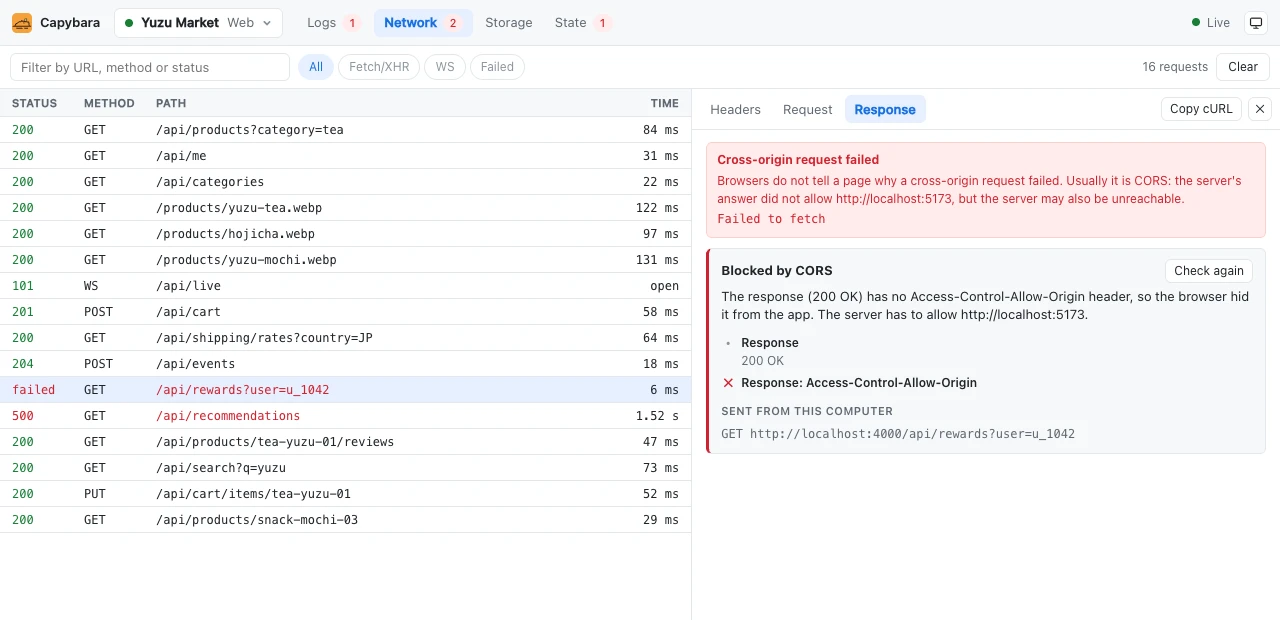Click the Response: Access-Control-Allow-Origin check item
Image resolution: width=1280 pixels, height=620 pixels.
(x=859, y=383)
